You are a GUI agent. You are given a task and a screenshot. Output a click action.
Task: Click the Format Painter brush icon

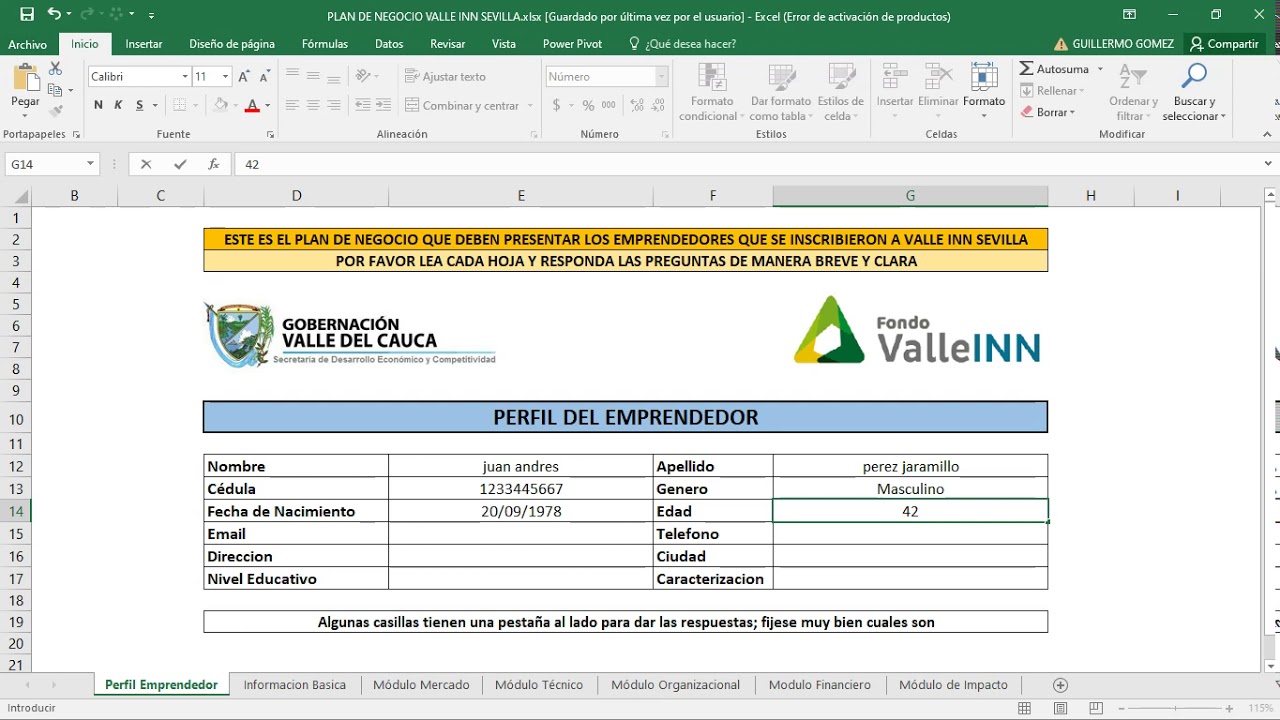[x=55, y=111]
